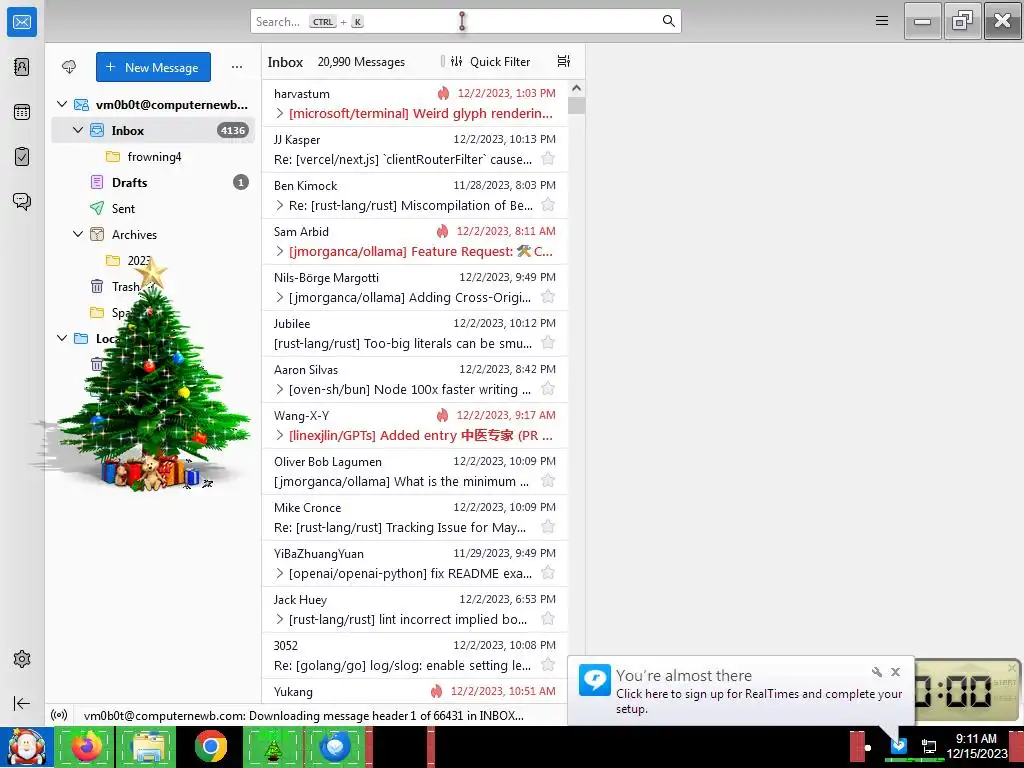The image size is (1024, 768).
Task: Click the Thunderbird taskbar icon
Action: coord(334,746)
